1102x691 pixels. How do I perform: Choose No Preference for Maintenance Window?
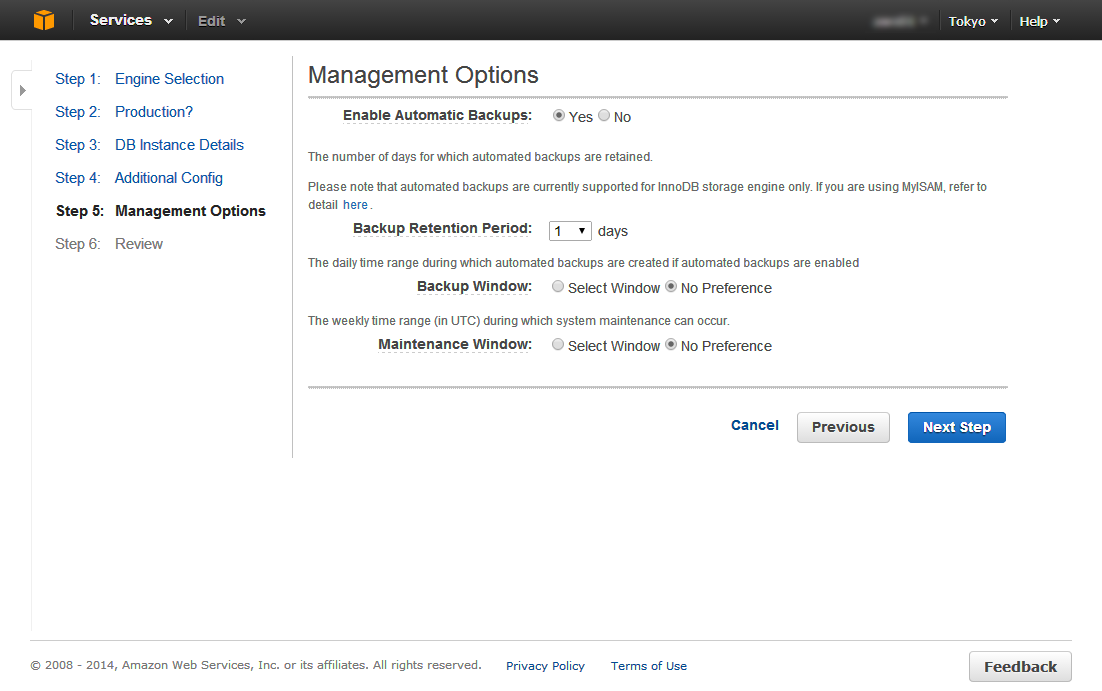671,345
